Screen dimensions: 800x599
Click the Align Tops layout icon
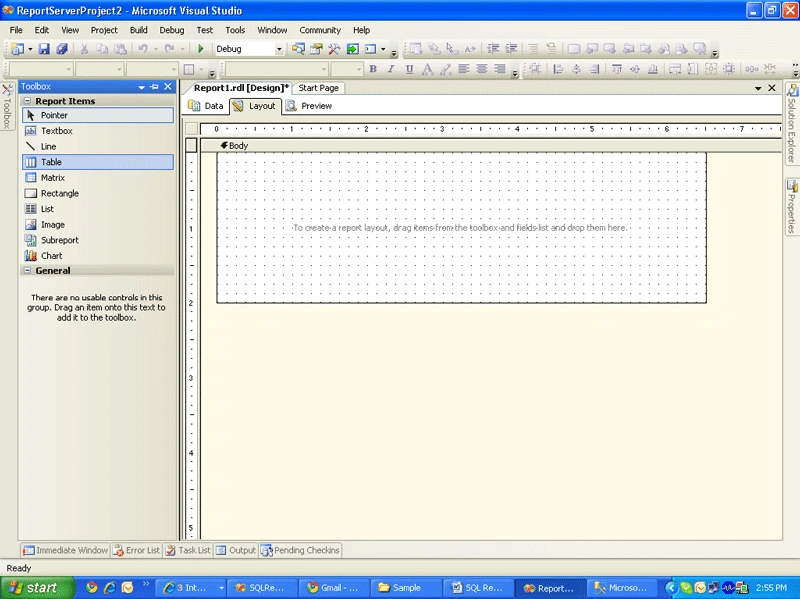[x=616, y=69]
